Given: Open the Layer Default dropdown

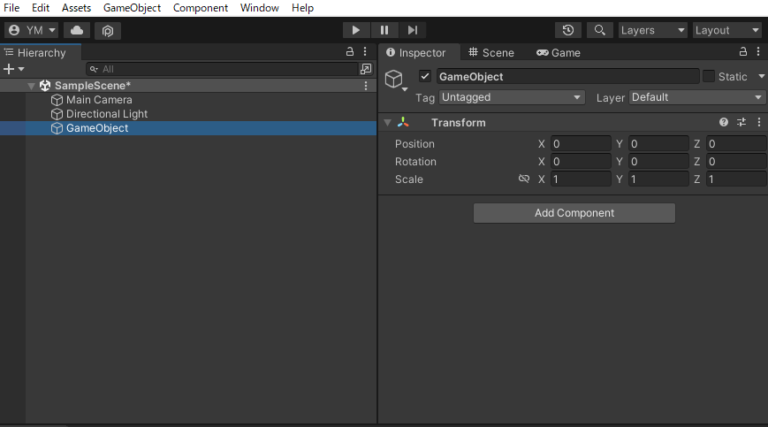Looking at the screenshot, I should pos(696,97).
